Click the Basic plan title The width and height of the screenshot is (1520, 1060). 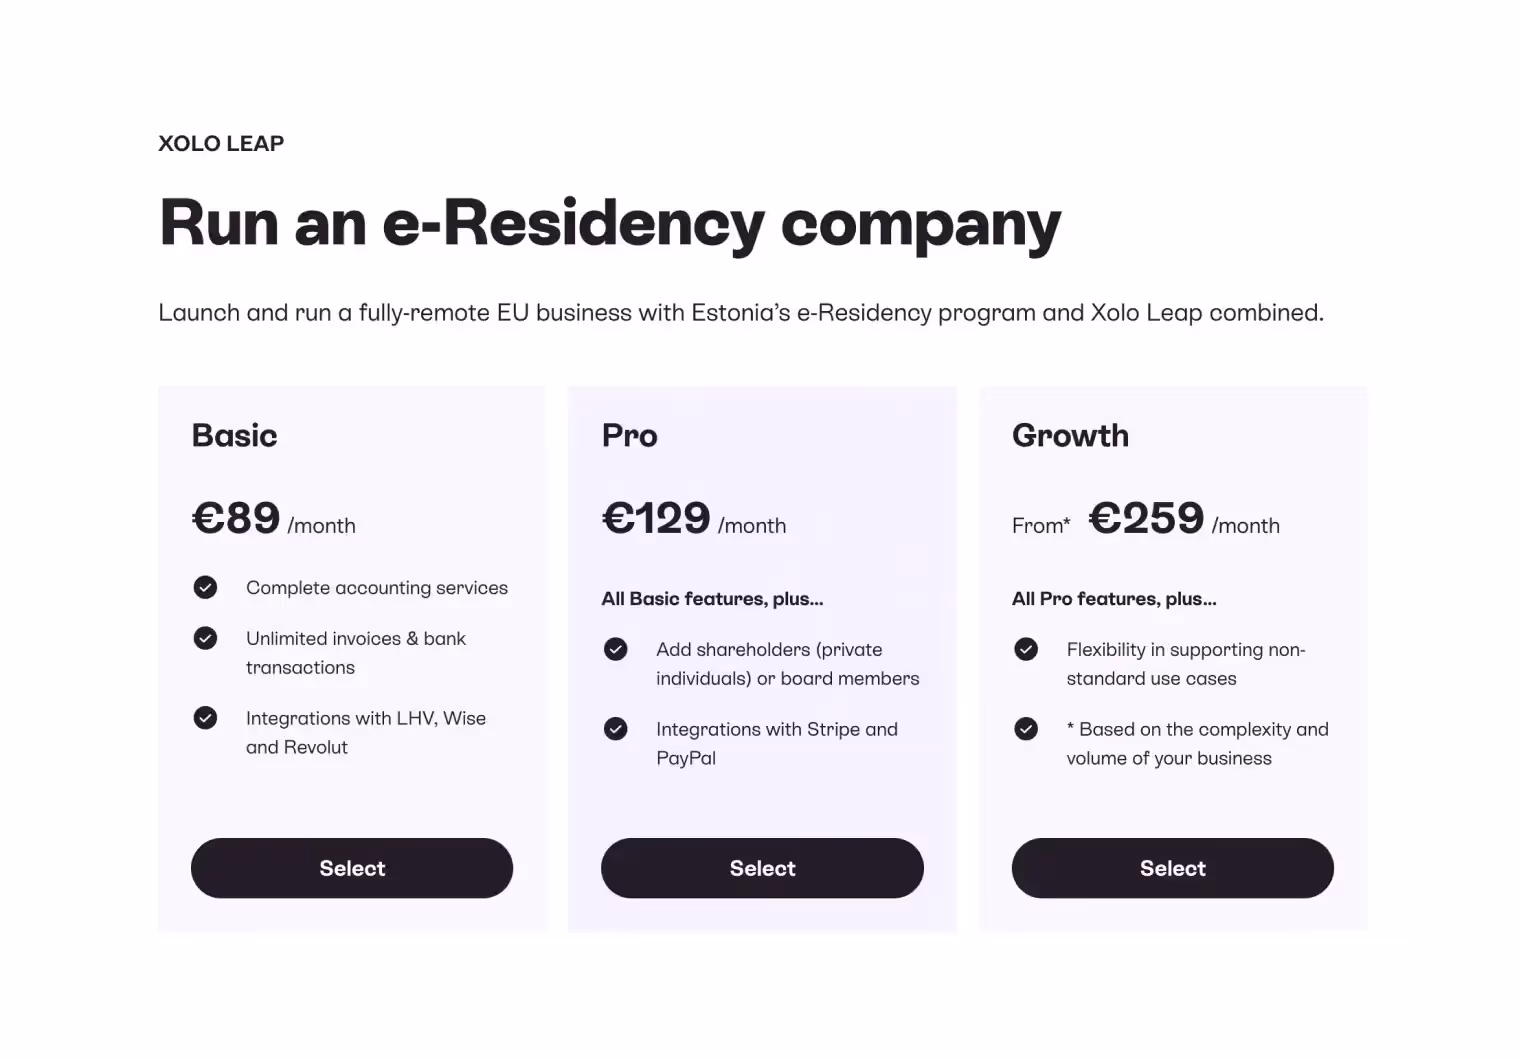234,435
